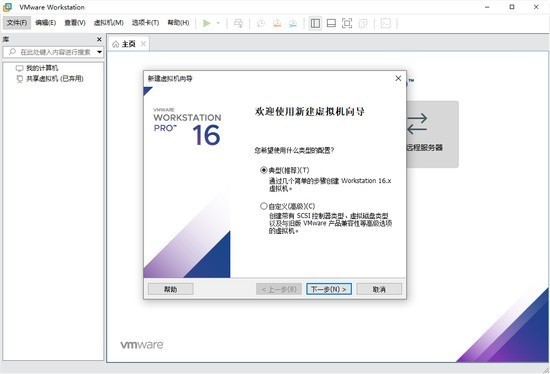Click the 共享虚拟机 shared icon
The width and height of the screenshot is (550, 374).
coord(20,79)
